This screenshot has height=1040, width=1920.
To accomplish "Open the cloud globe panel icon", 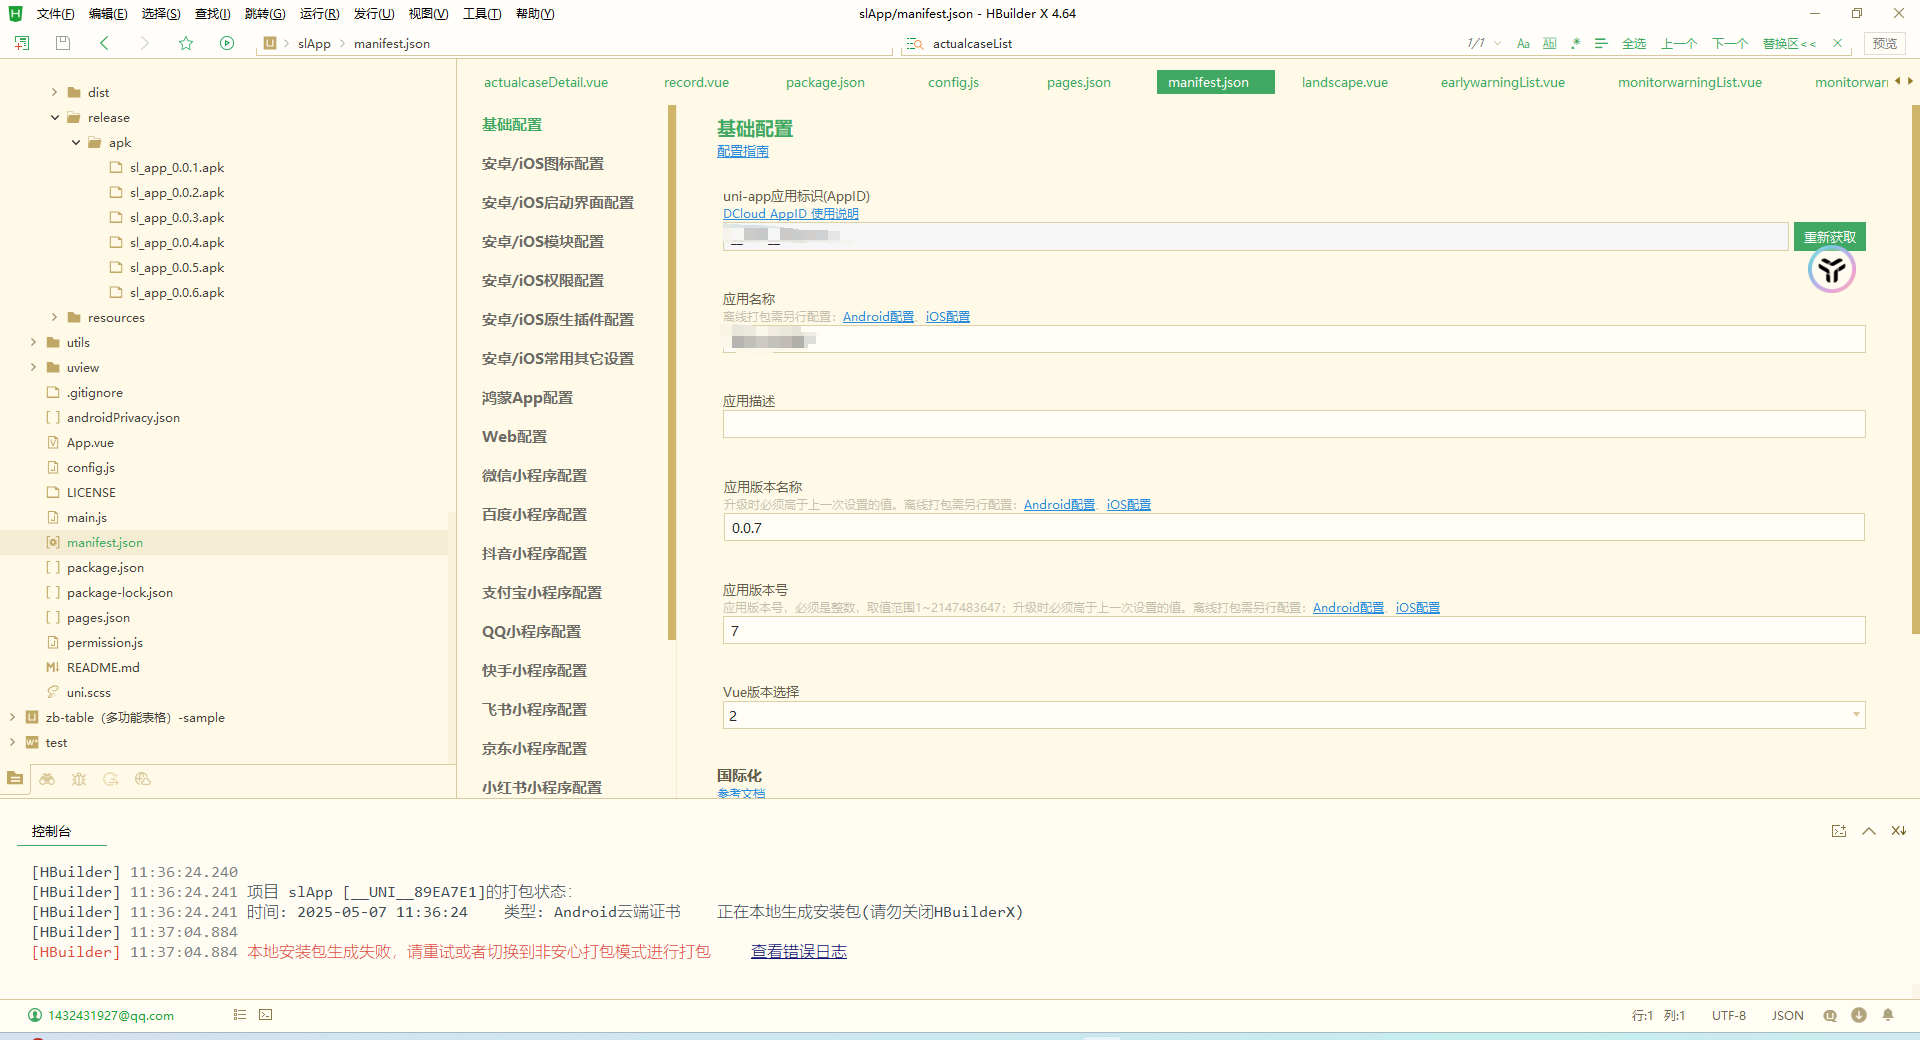I will [x=143, y=779].
